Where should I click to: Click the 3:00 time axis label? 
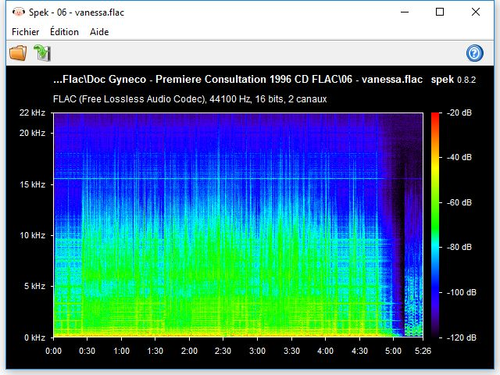click(x=257, y=351)
